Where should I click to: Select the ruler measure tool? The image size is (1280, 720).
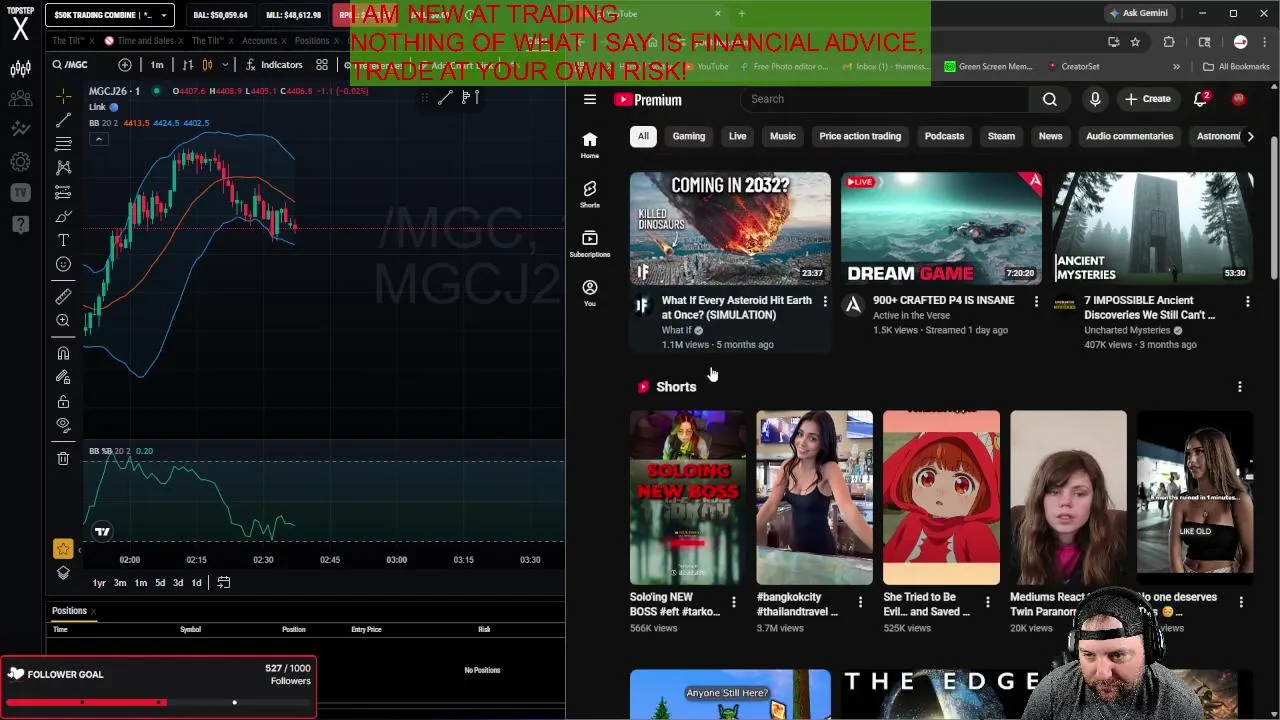pos(63,296)
